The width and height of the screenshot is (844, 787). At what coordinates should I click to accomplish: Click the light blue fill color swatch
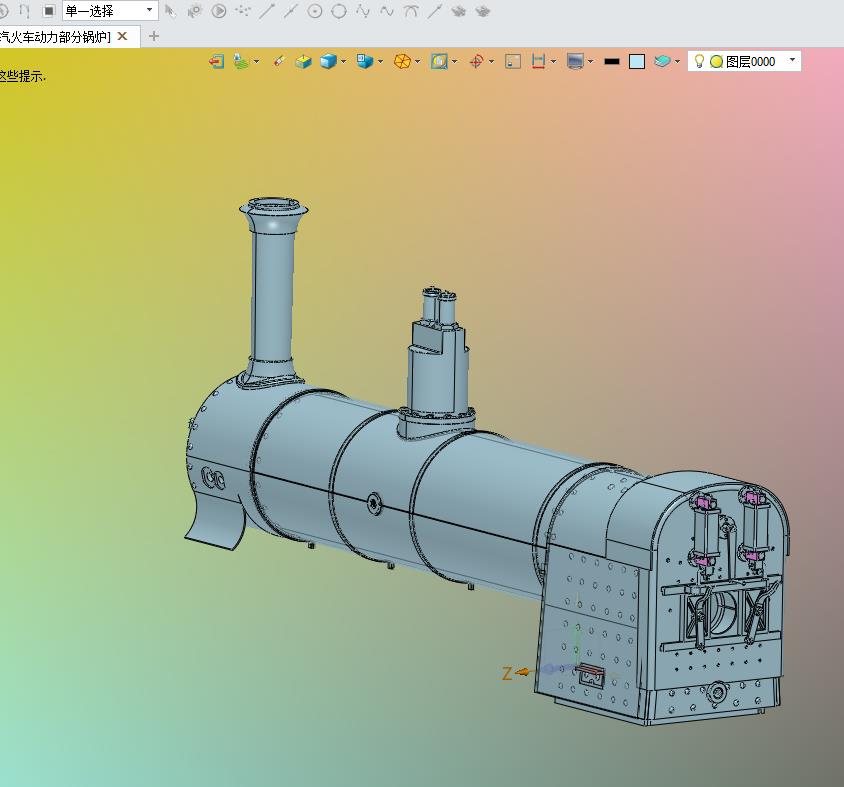[x=637, y=61]
